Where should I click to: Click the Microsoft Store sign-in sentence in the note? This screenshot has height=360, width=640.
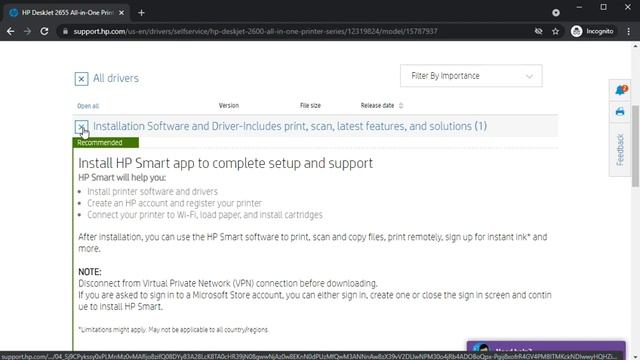coord(315,301)
